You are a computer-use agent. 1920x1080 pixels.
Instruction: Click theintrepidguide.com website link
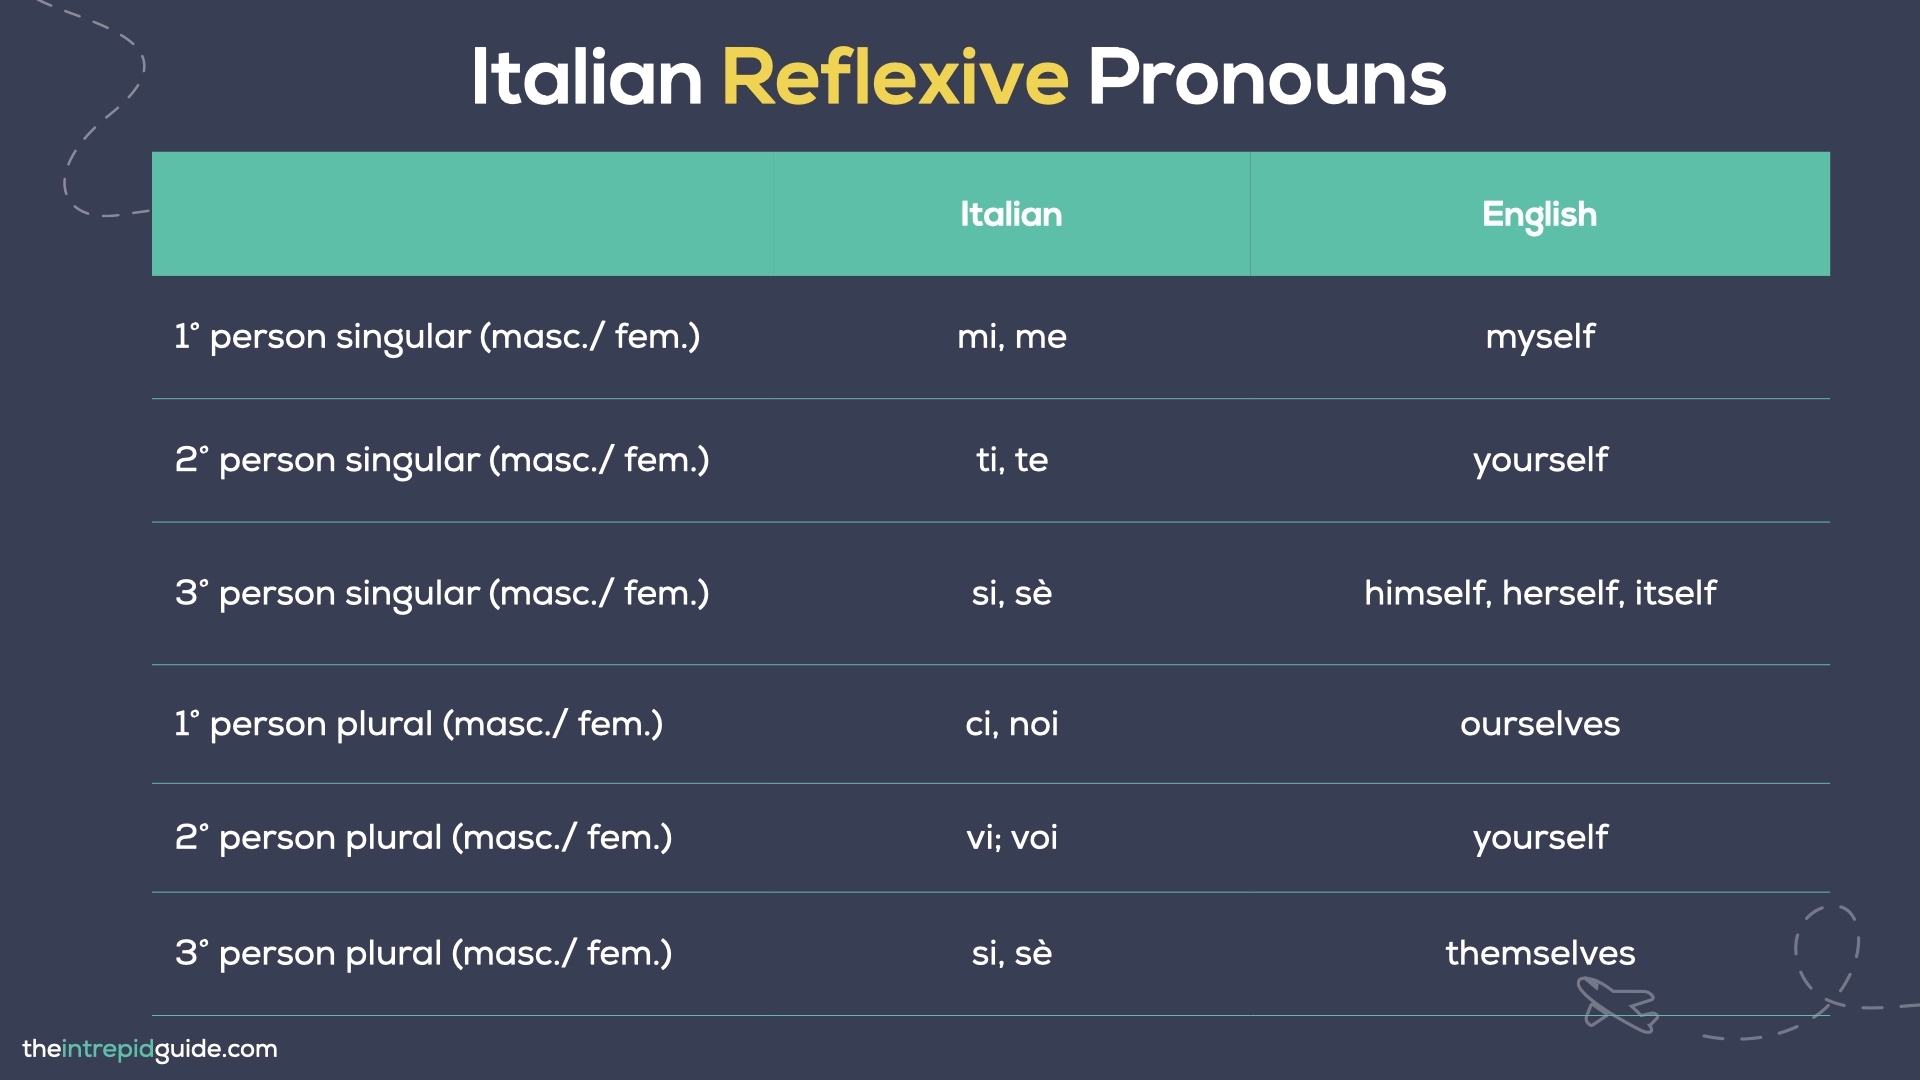point(150,1049)
